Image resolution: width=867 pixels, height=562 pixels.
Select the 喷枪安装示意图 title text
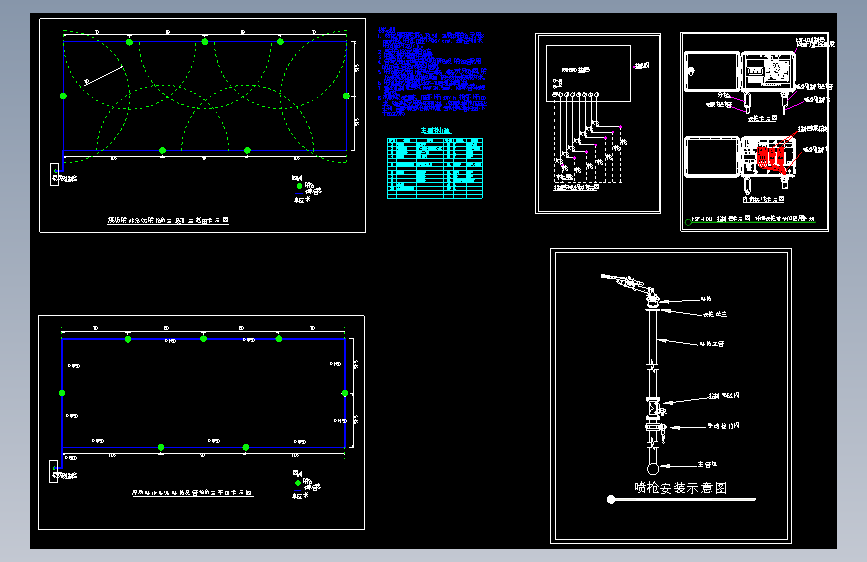coord(680,488)
